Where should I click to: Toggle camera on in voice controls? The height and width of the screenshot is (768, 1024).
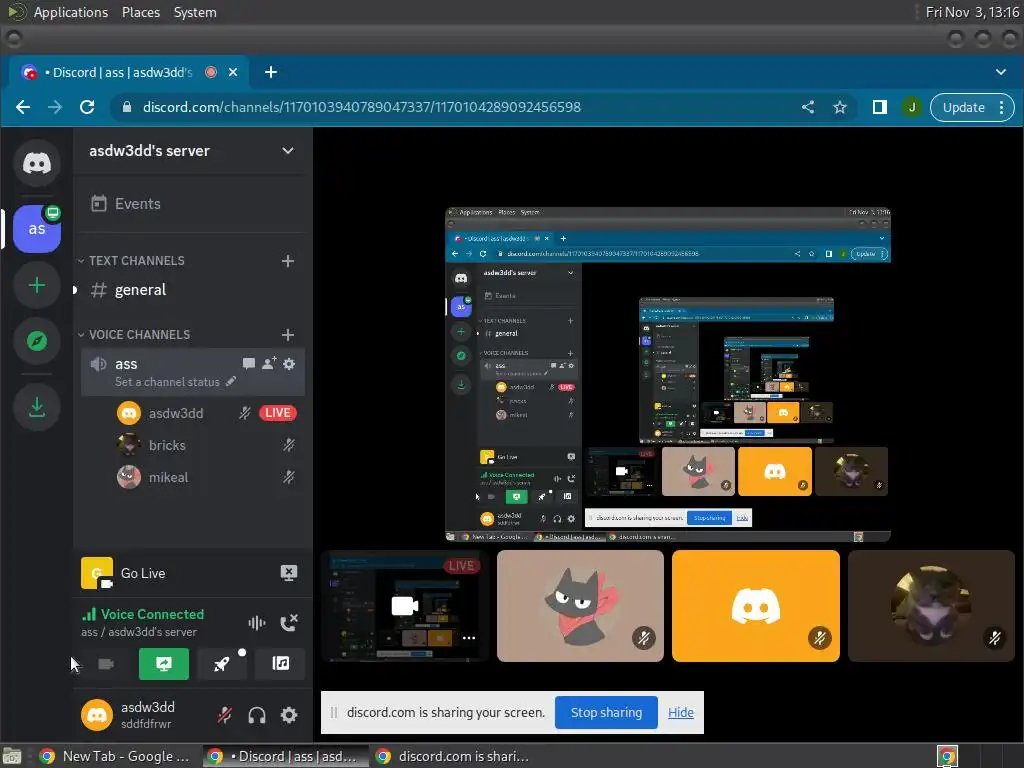click(106, 664)
